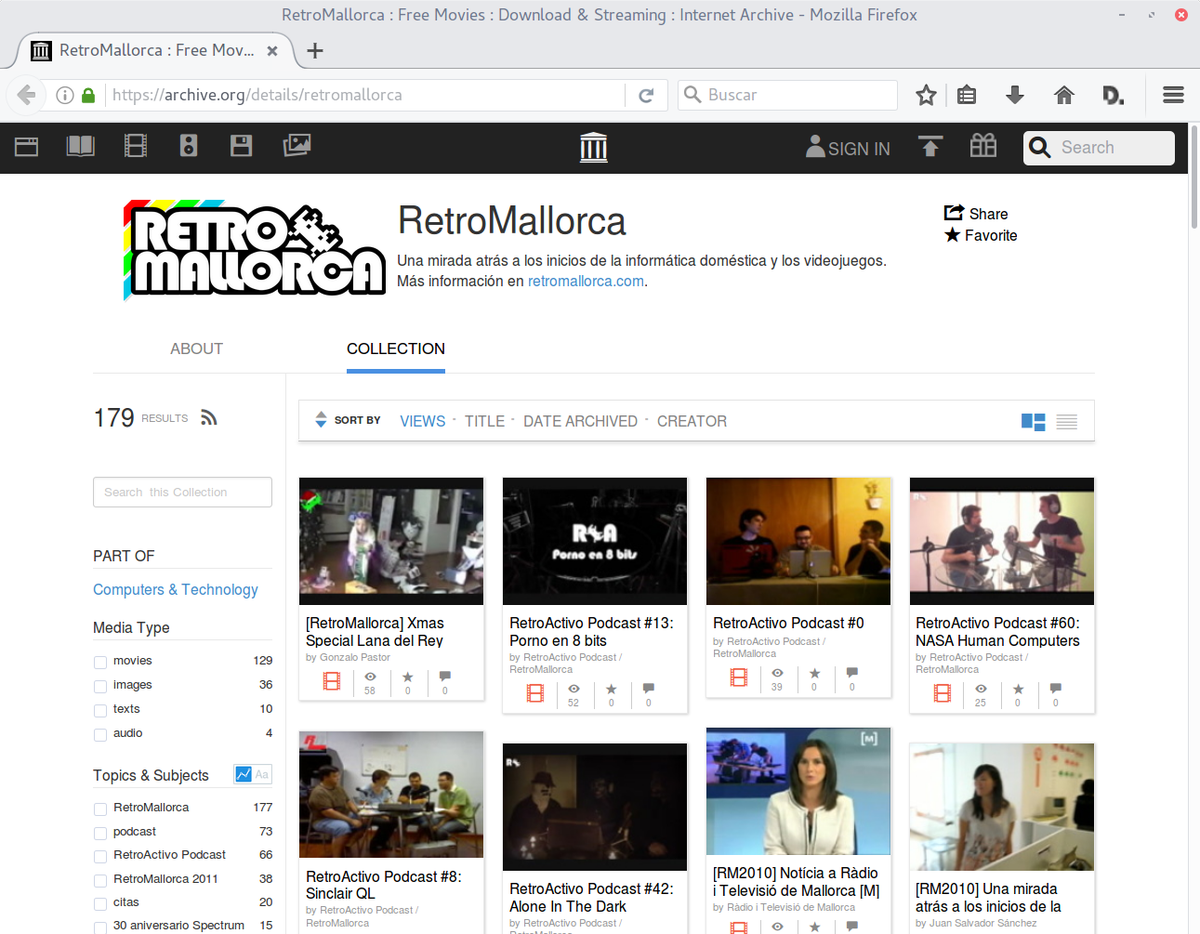
Task: Click the Search this Collection field
Action: pyautogui.click(x=182, y=492)
